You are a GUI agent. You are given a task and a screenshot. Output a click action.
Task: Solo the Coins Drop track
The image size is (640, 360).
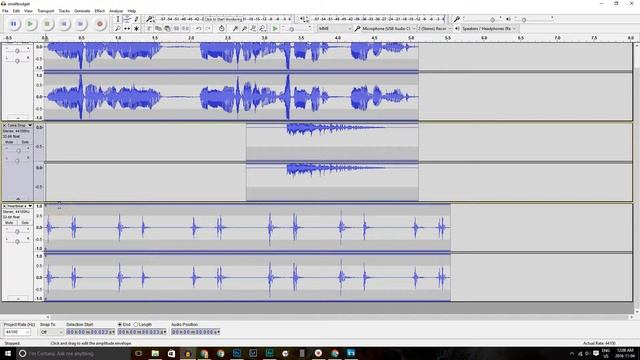25,142
